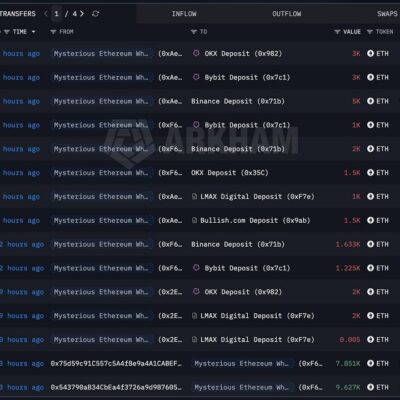Open Binance Deposit (0x71b) 5K transfer
This screenshot has height=400, width=400.
click(x=238, y=101)
